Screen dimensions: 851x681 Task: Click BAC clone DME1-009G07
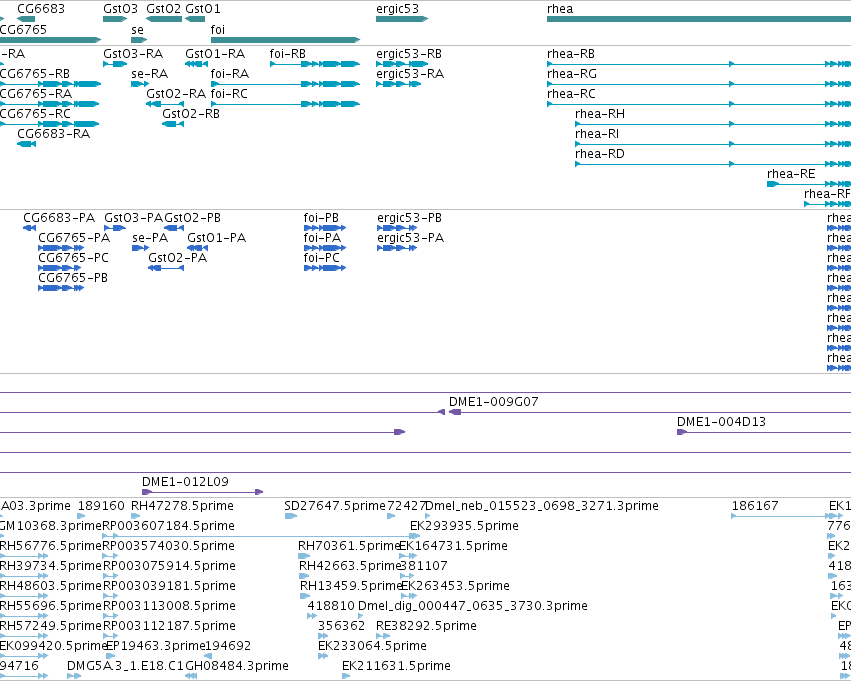(650, 412)
